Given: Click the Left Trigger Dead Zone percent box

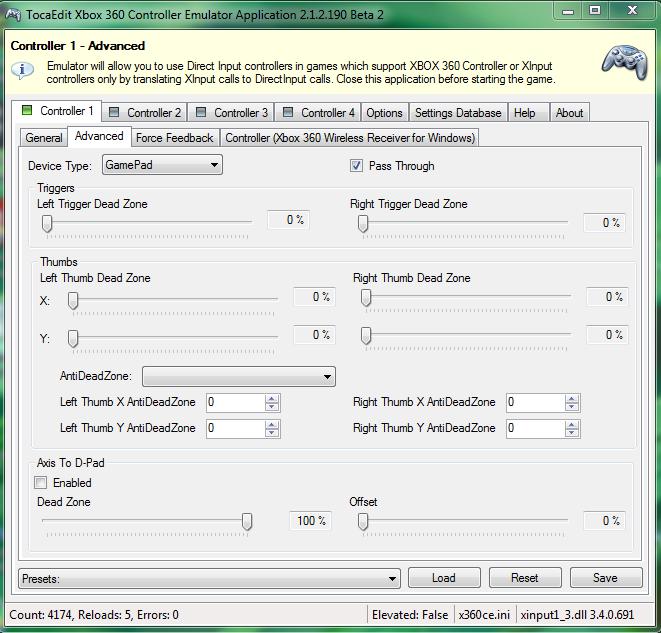Looking at the screenshot, I should click(x=289, y=220).
